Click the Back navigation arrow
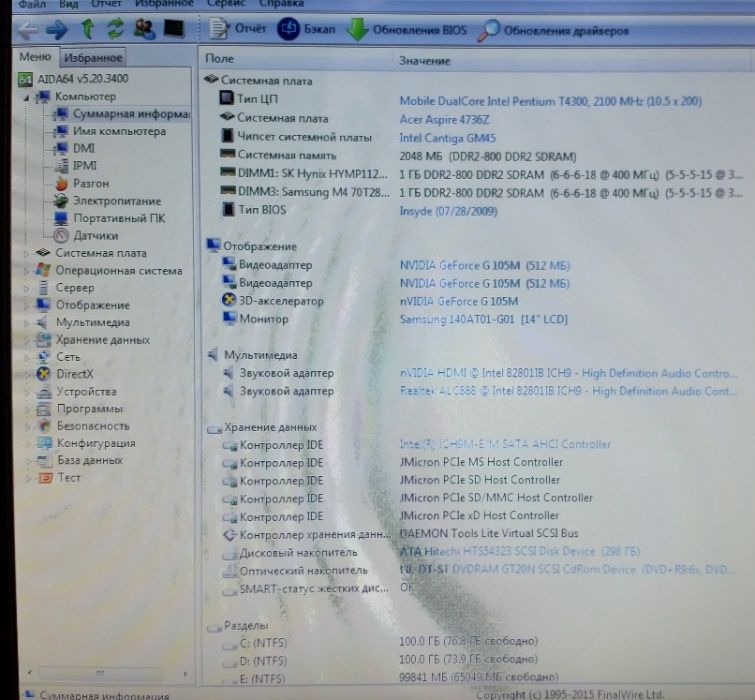Viewport: 755px width, 700px height. tap(28, 30)
